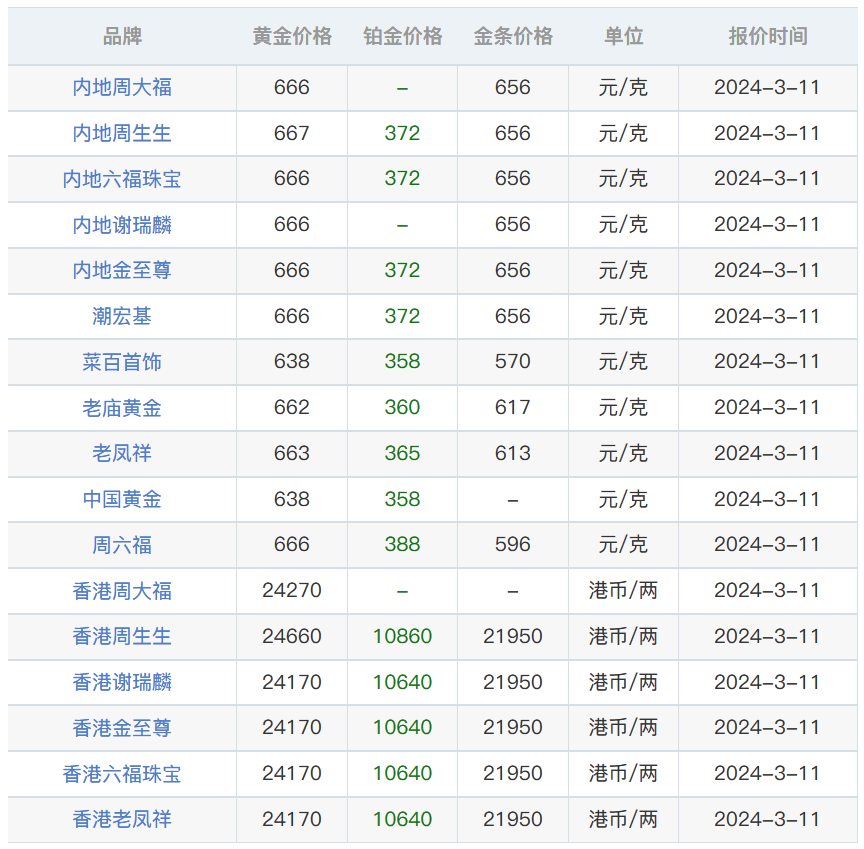Select platinum price 365 in 老凤祥 row
This screenshot has height=849, width=864.
(x=402, y=453)
